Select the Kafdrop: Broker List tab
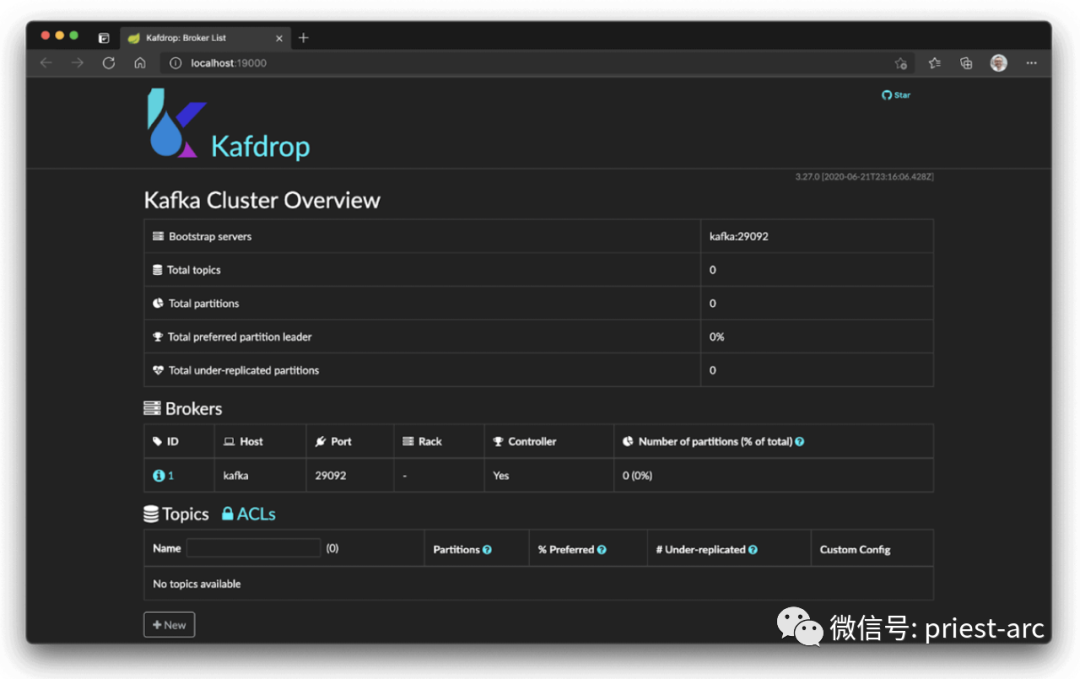Viewport: 1080px width, 679px height. (x=205, y=38)
